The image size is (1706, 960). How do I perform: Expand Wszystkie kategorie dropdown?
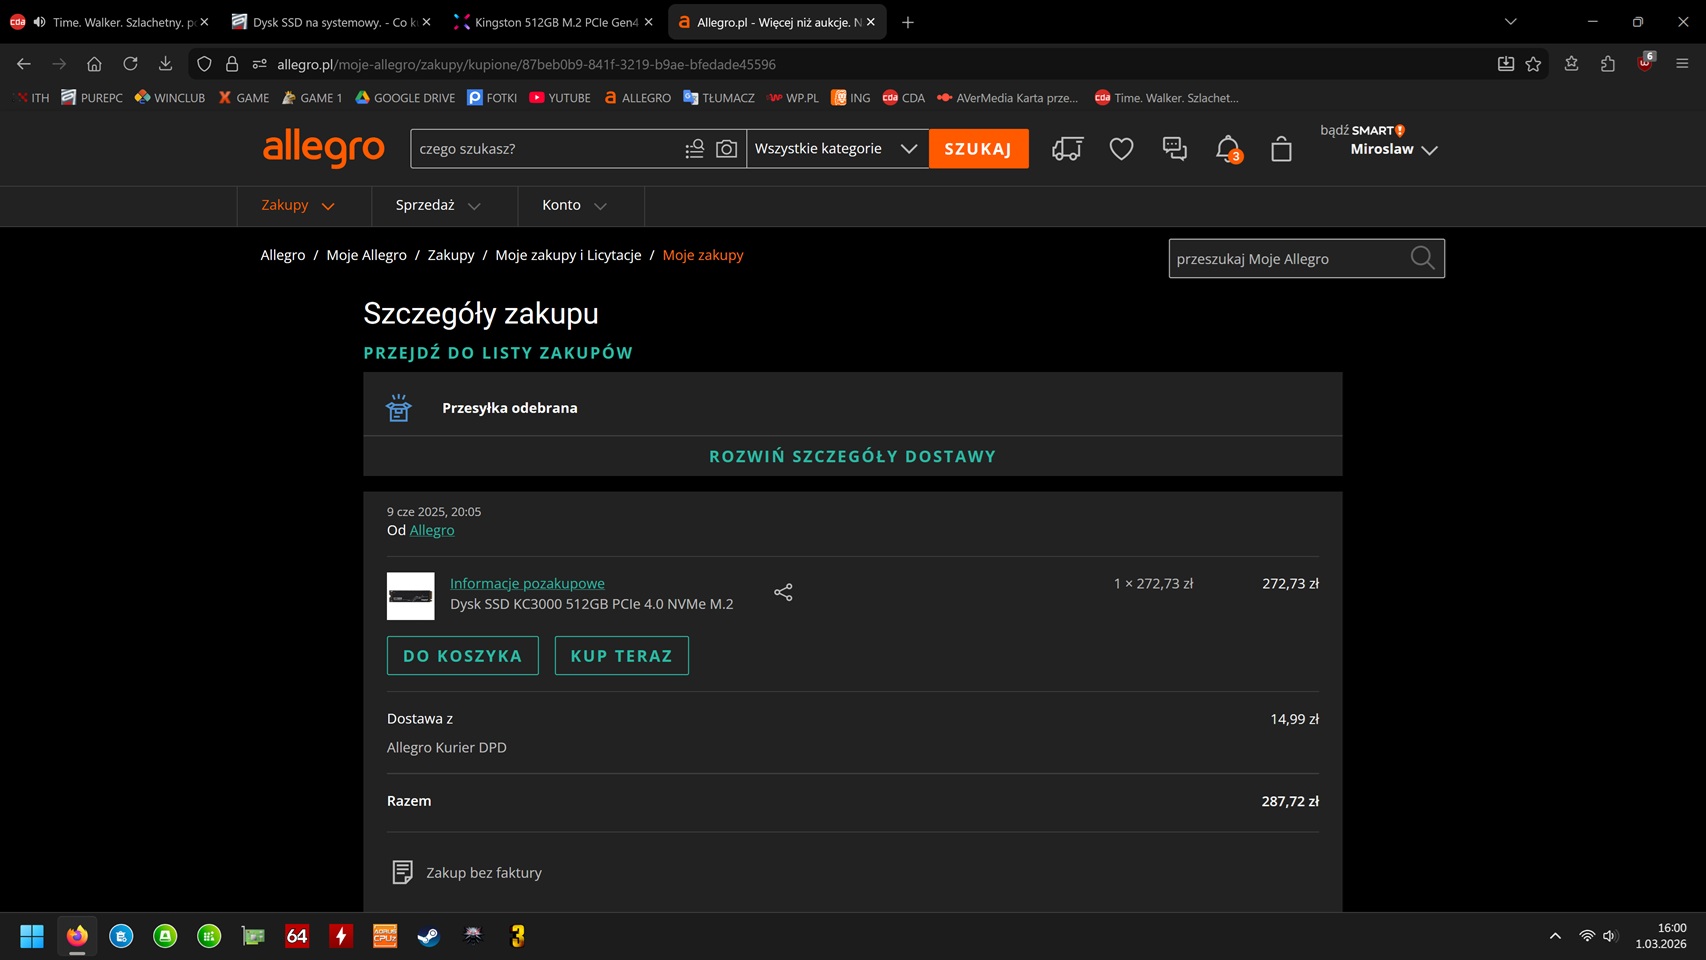837,149
